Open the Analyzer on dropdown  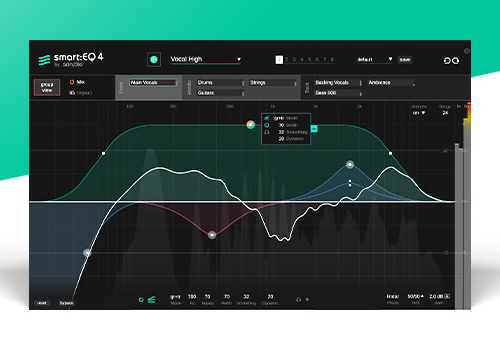tap(419, 113)
